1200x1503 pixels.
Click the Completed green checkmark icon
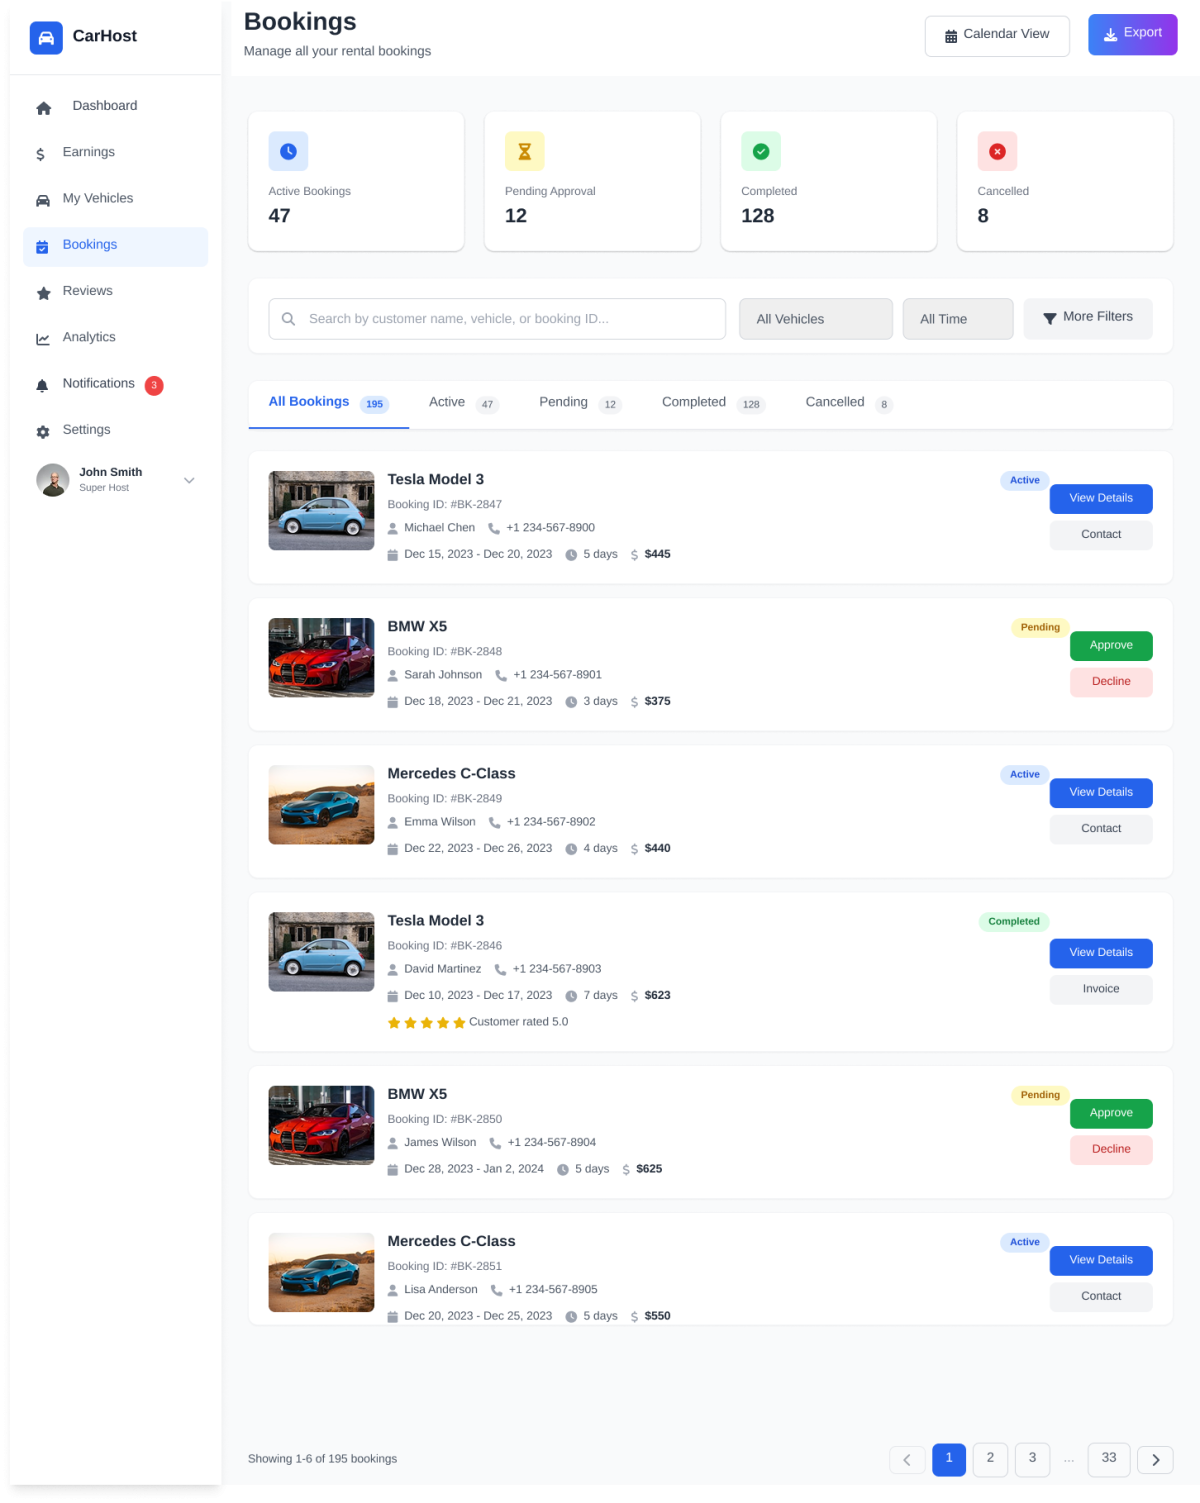(761, 152)
